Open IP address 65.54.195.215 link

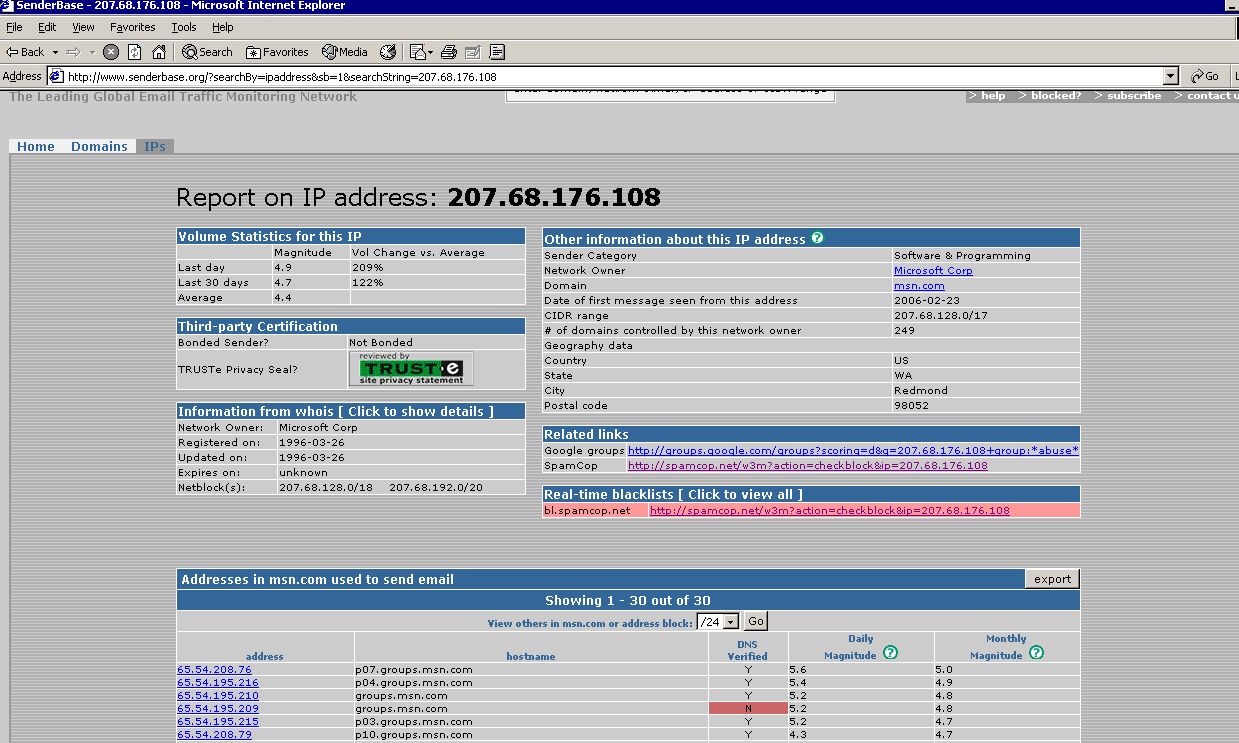[x=218, y=721]
